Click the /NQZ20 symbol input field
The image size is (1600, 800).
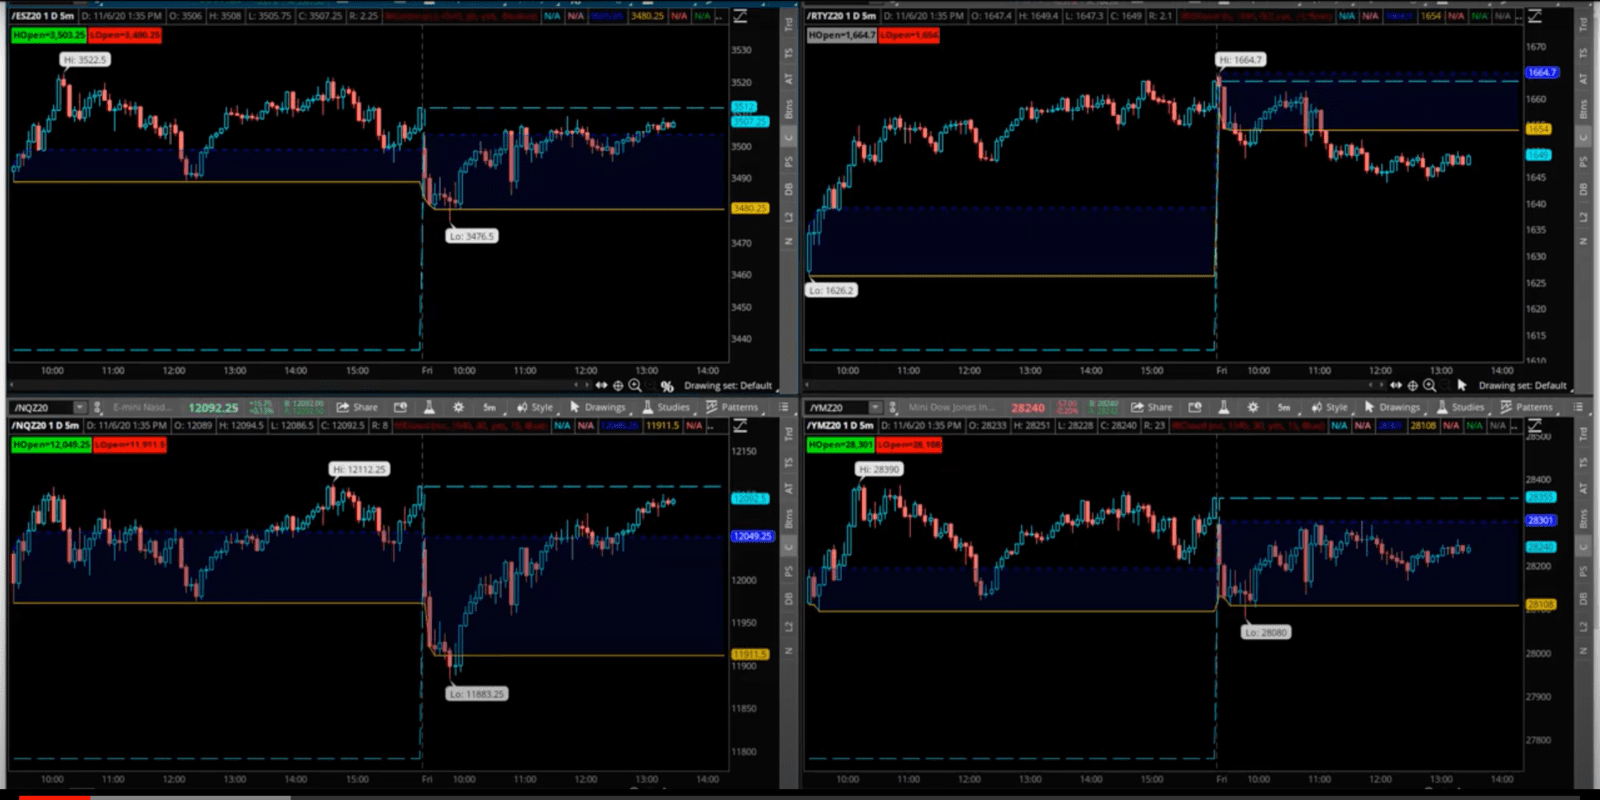click(41, 407)
